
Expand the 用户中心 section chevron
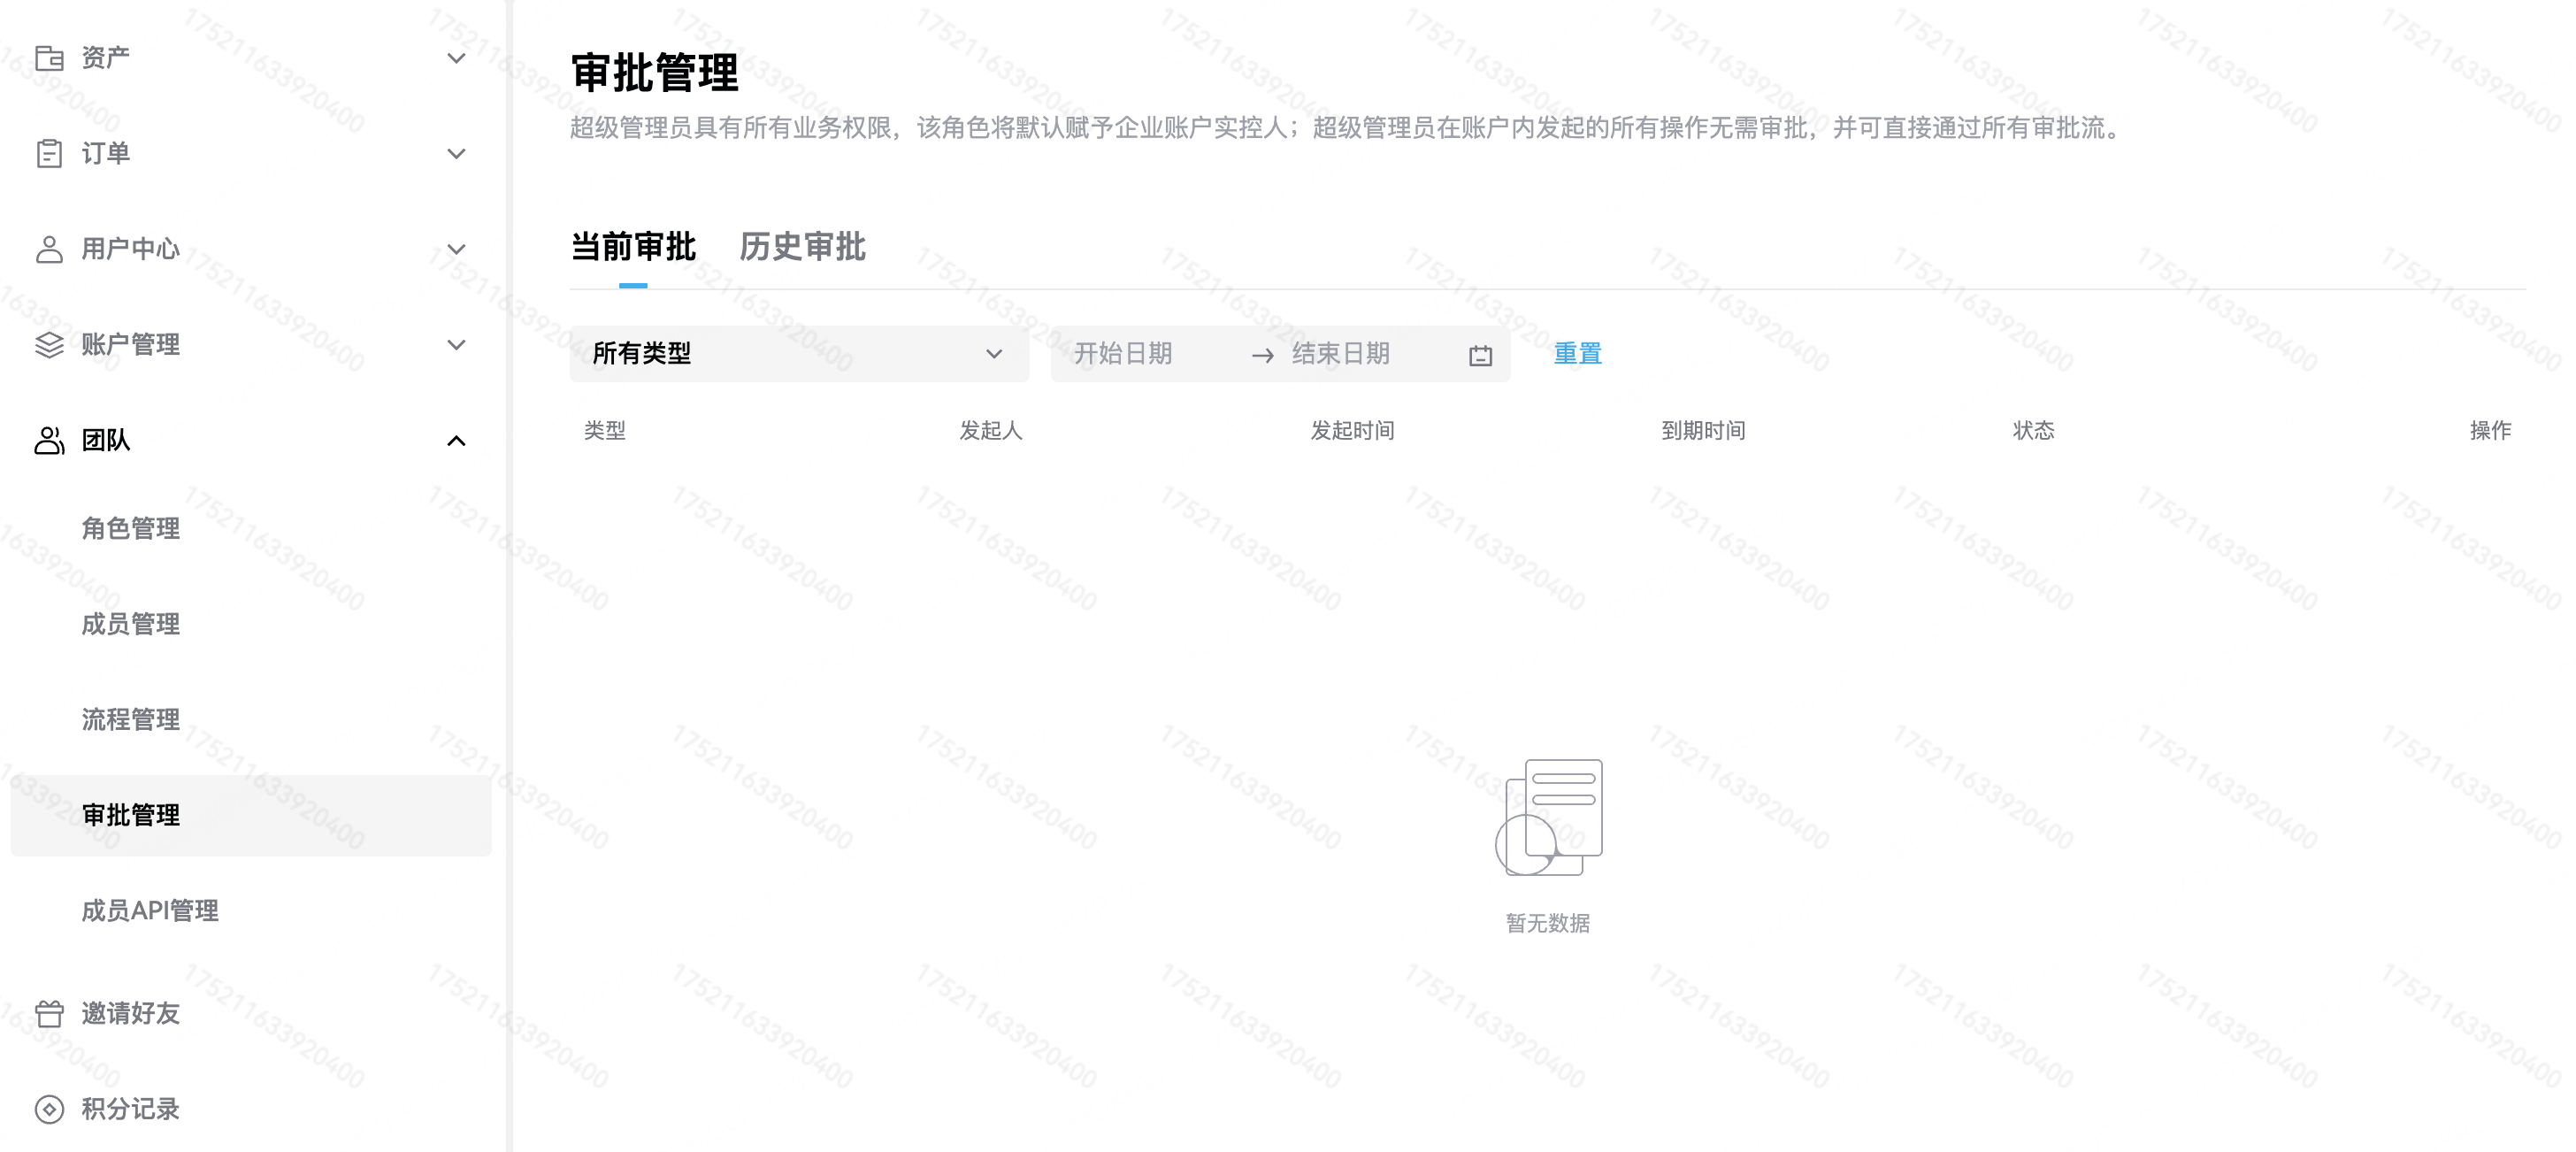[x=456, y=249]
